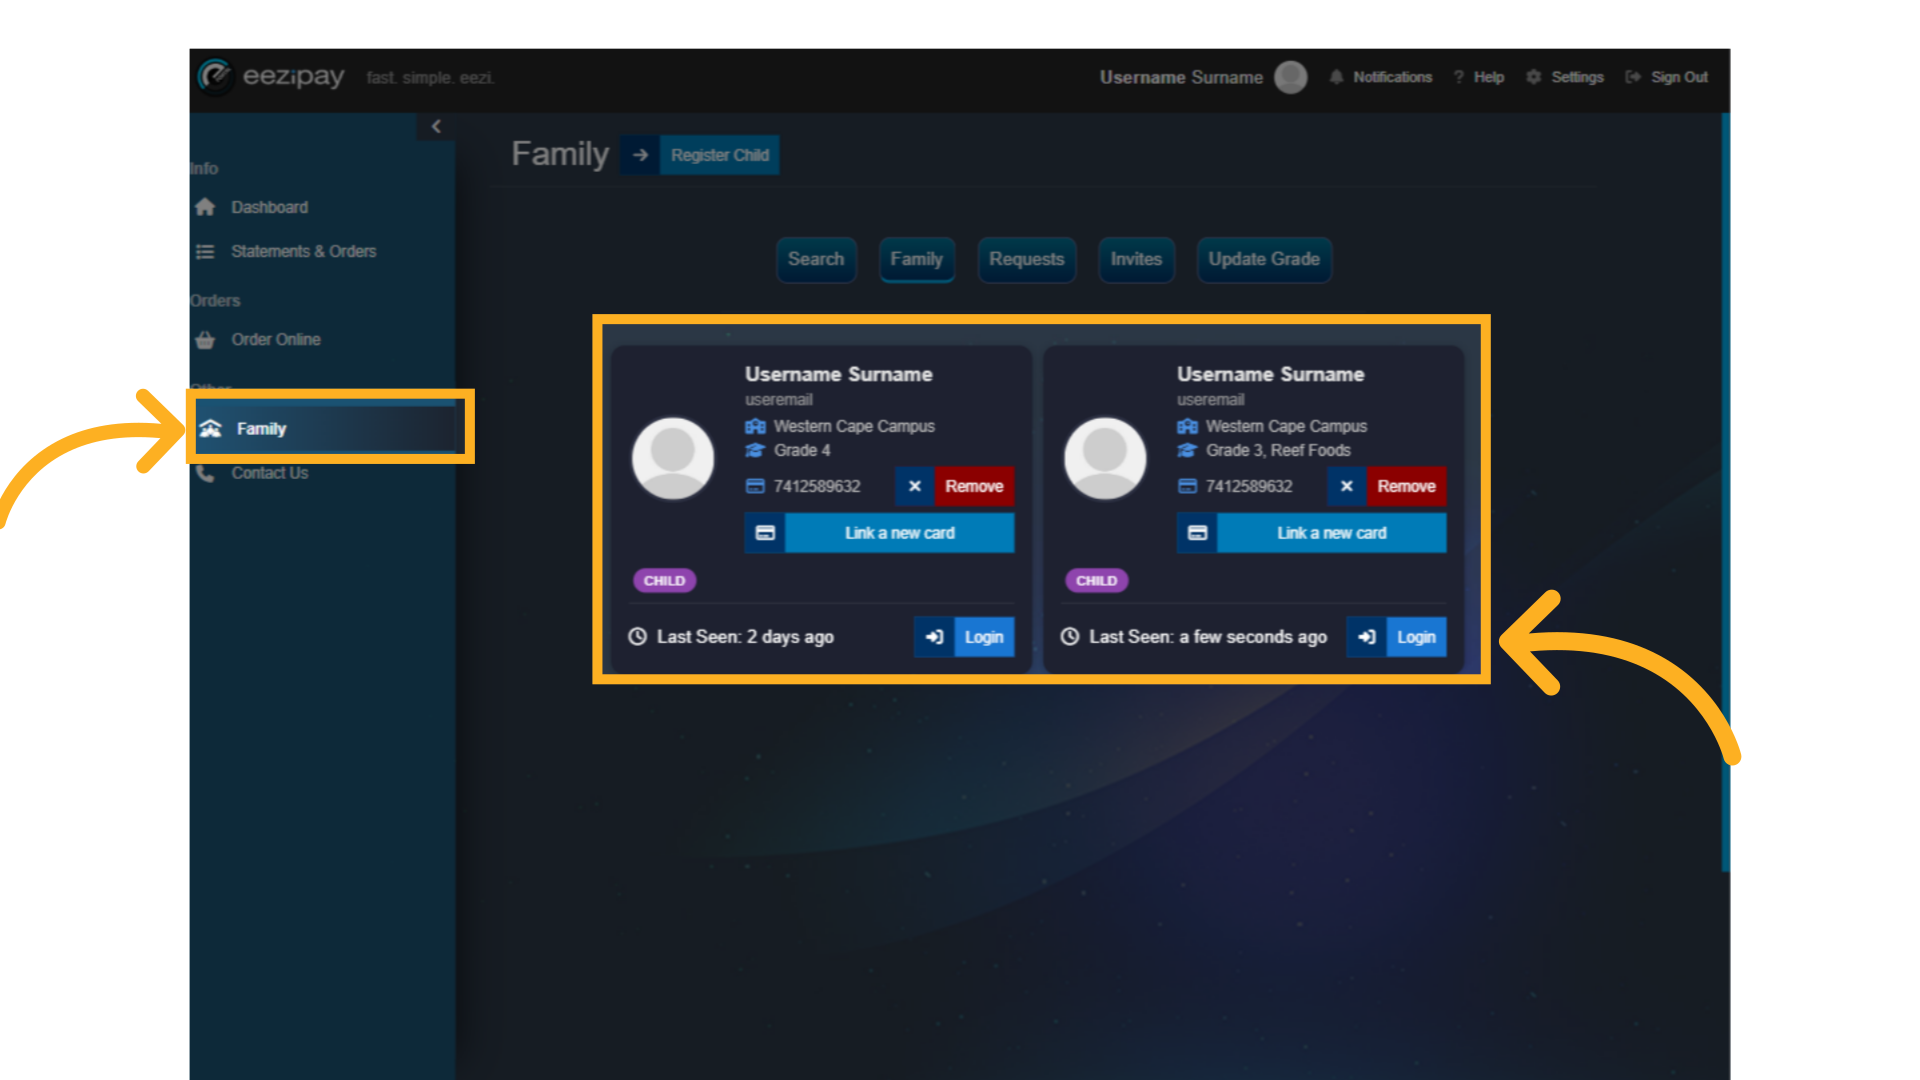This screenshot has width=1920, height=1080.
Task: Switch to the Invites tab
Action: click(1136, 259)
